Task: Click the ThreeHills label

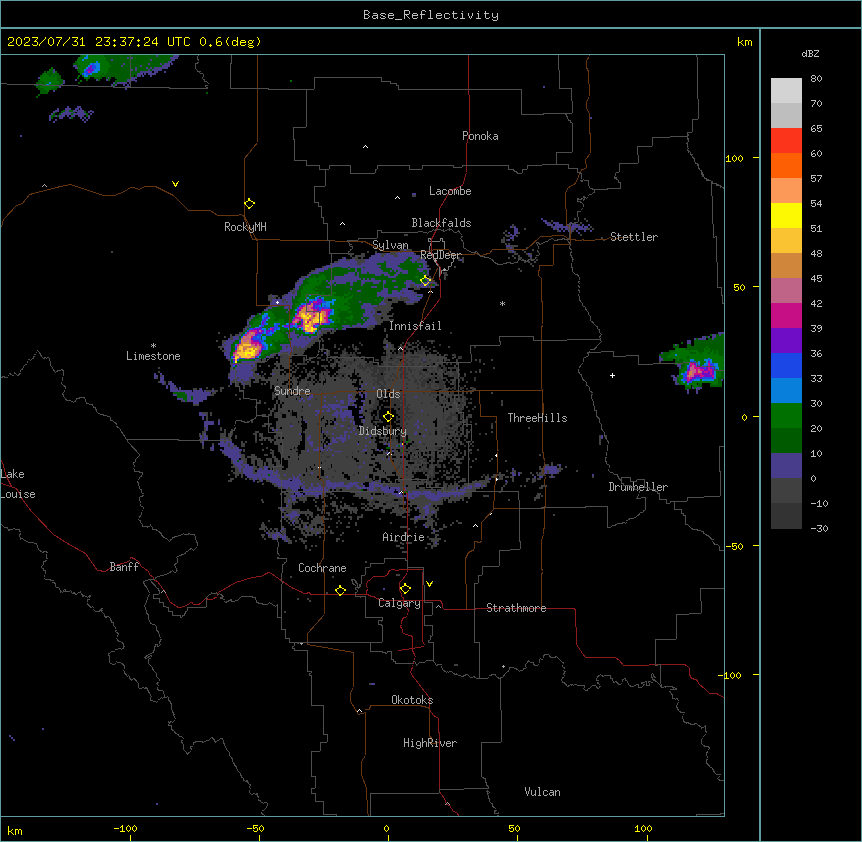Action: tap(538, 418)
